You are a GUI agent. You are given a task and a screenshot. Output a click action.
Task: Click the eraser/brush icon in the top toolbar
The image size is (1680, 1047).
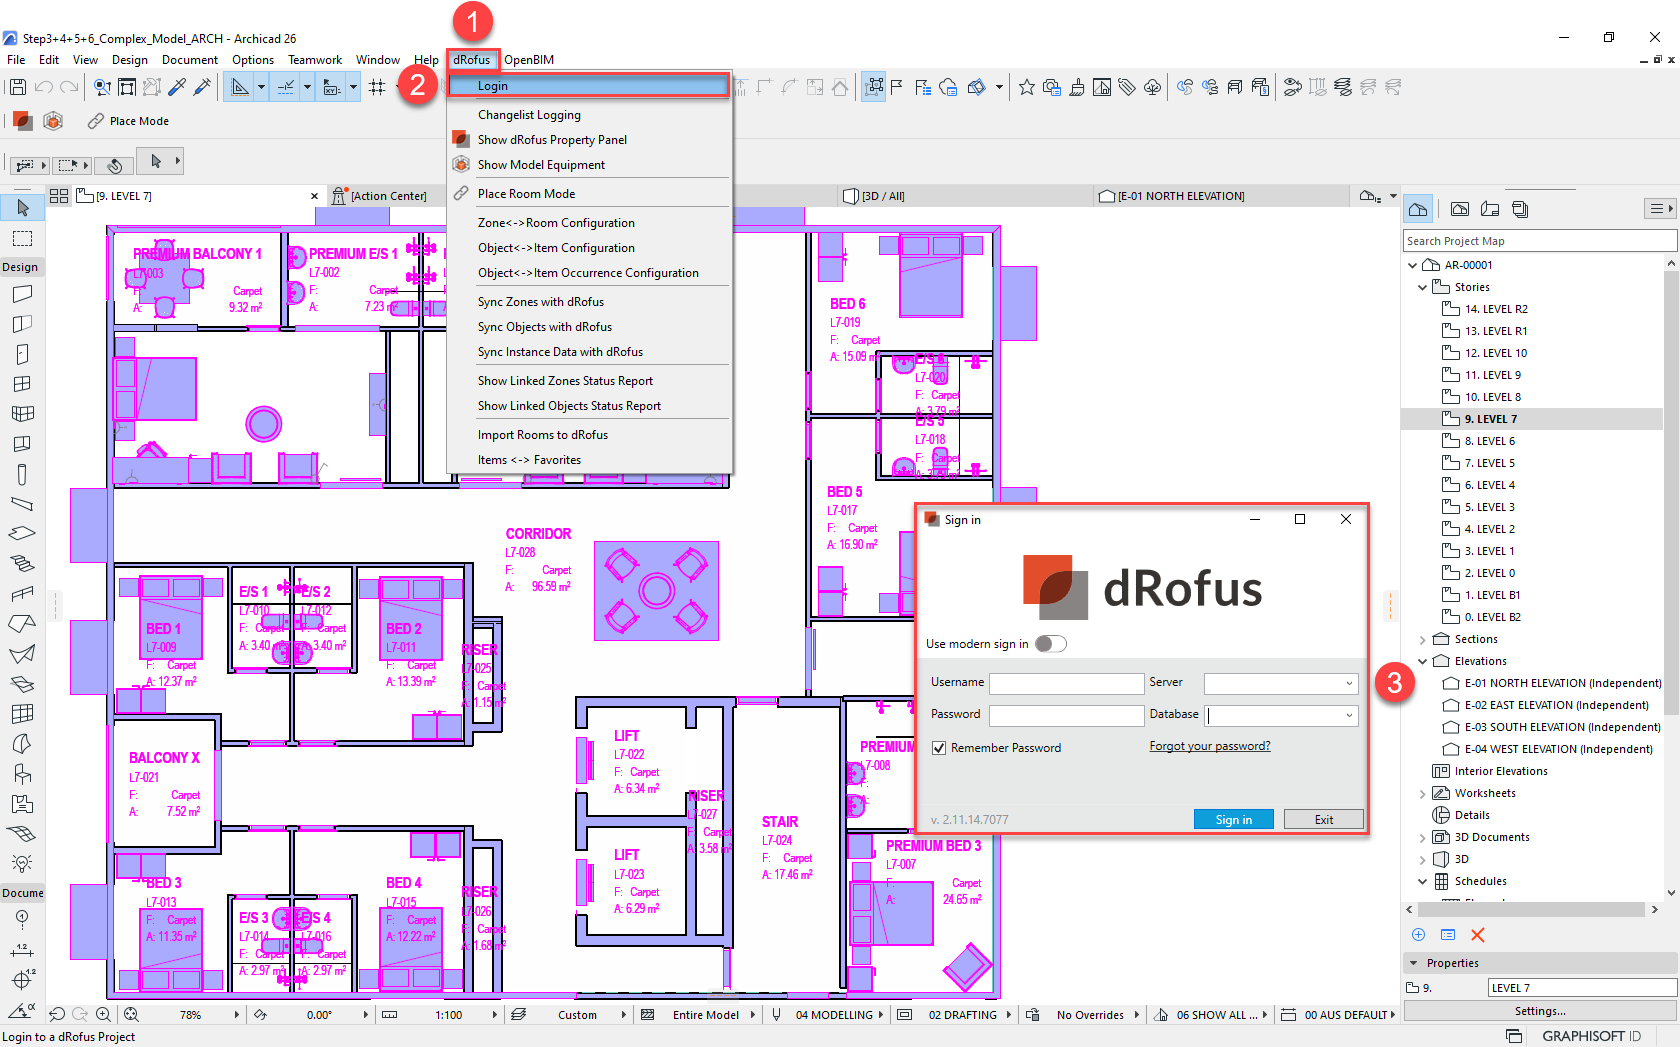1078,87
